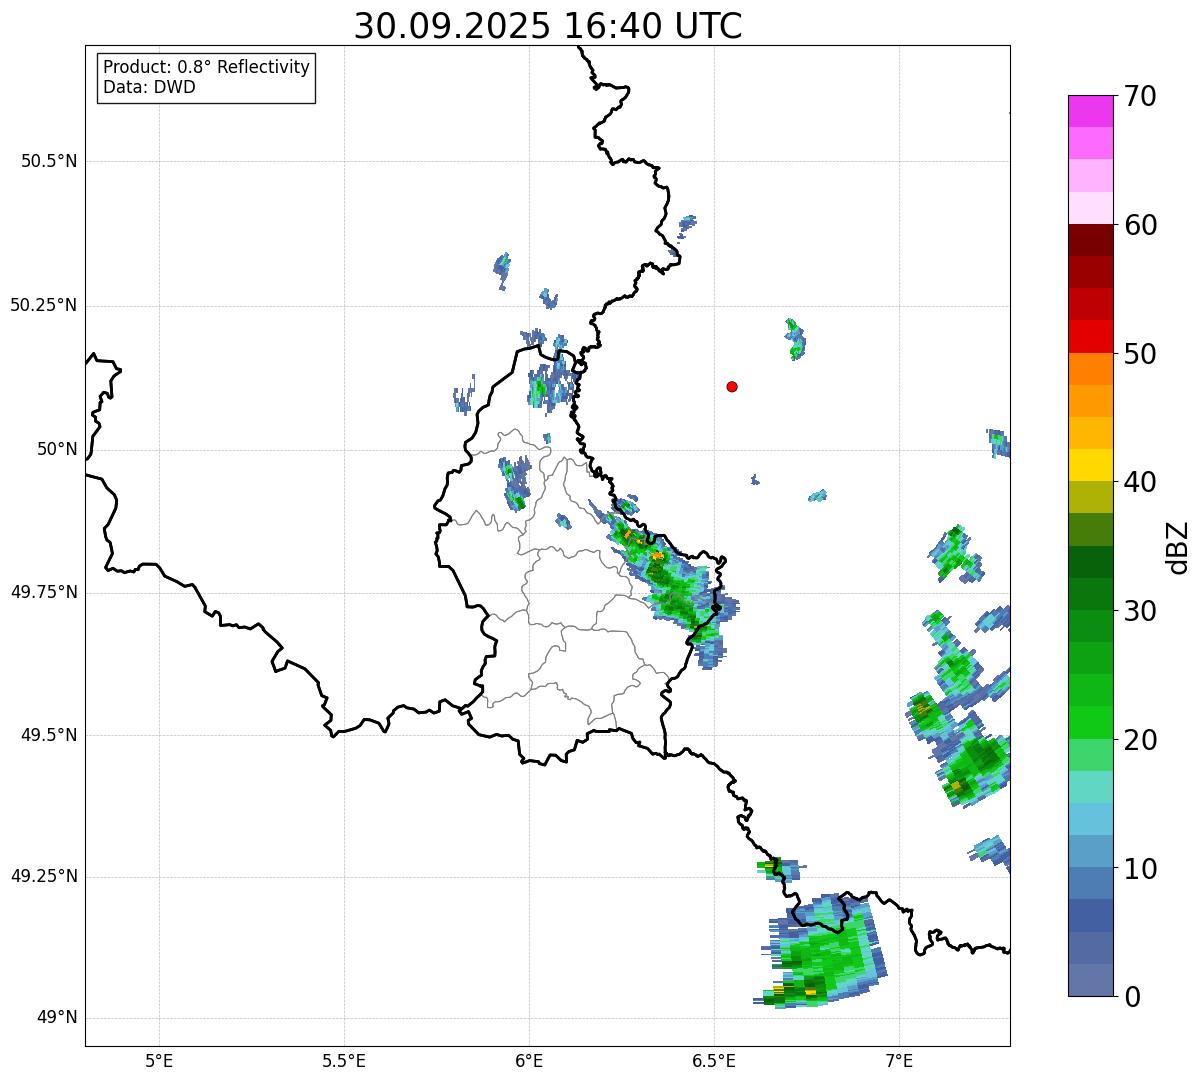Click the dark red 60 dBZ swatch
The height and width of the screenshot is (1081, 1202).
1098,239
